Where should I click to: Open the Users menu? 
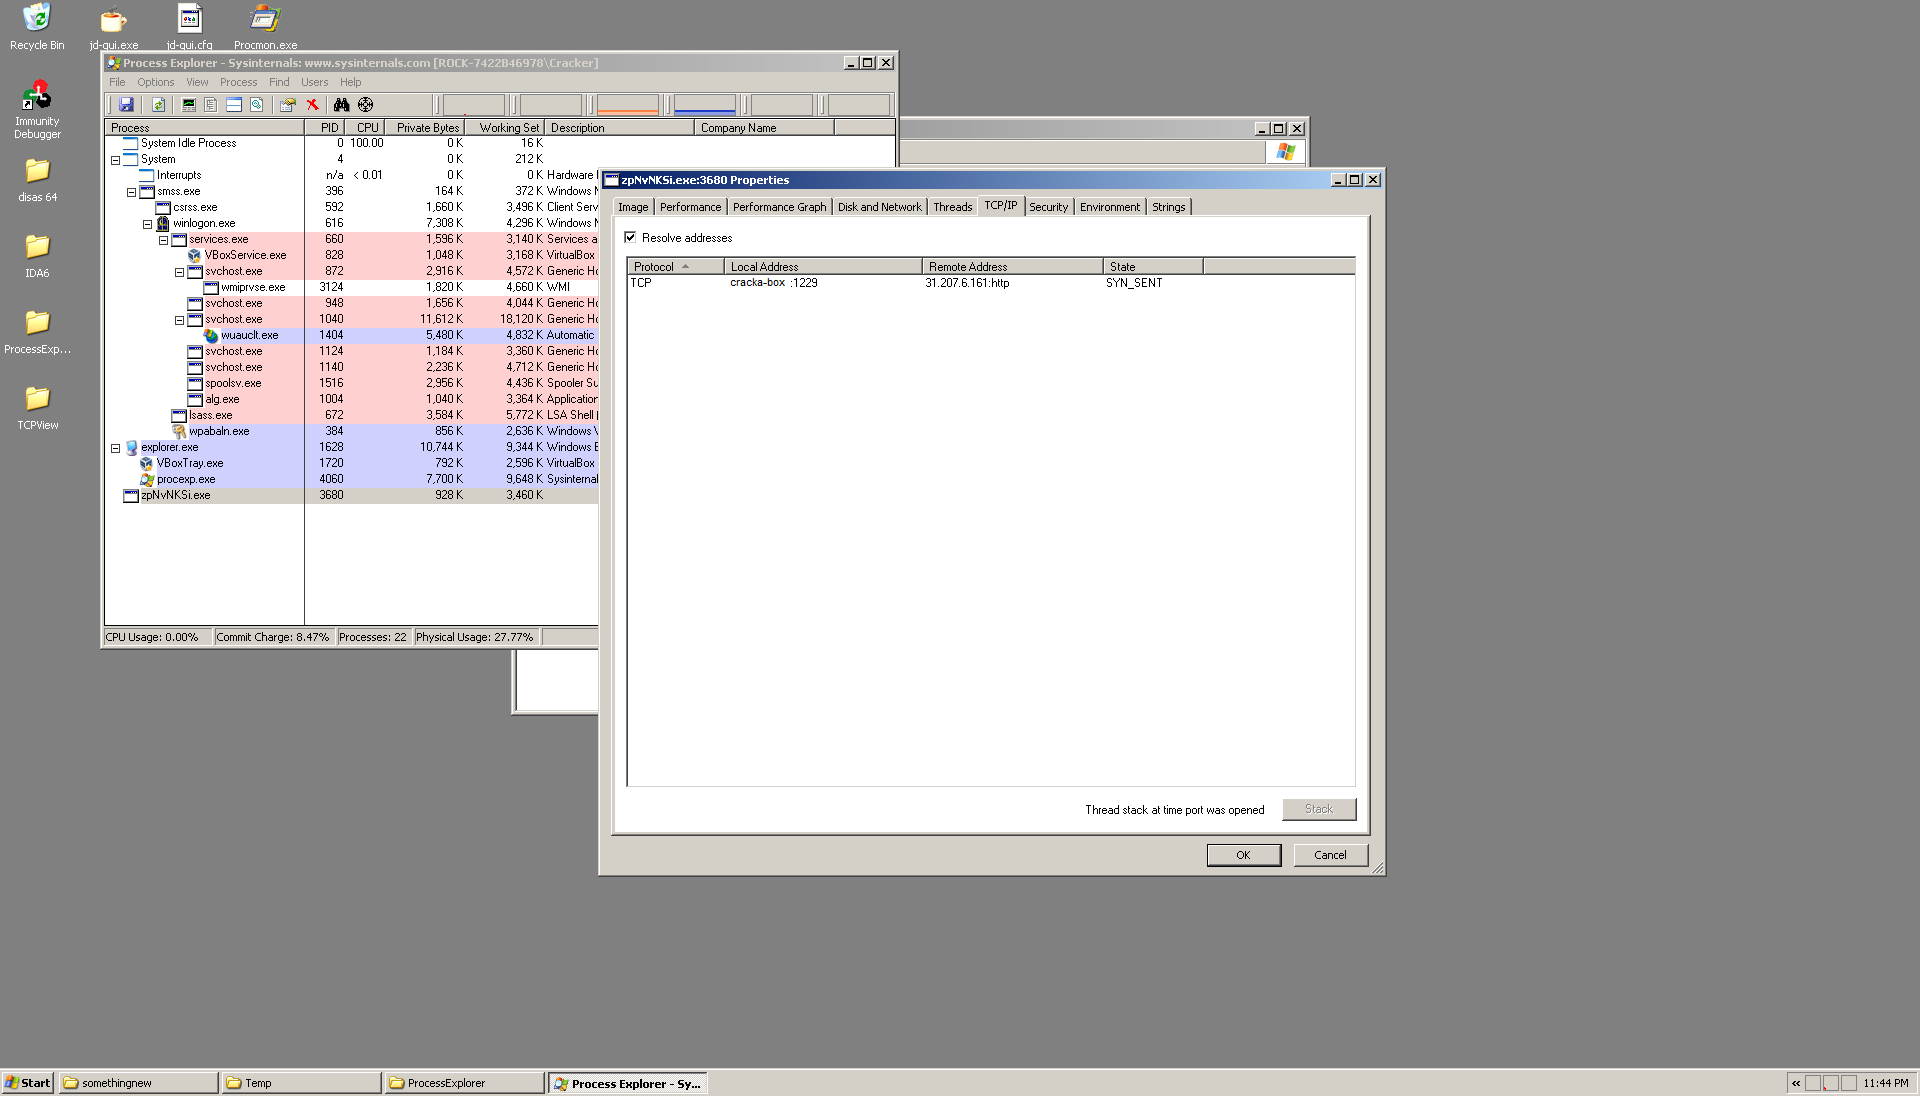tap(314, 82)
